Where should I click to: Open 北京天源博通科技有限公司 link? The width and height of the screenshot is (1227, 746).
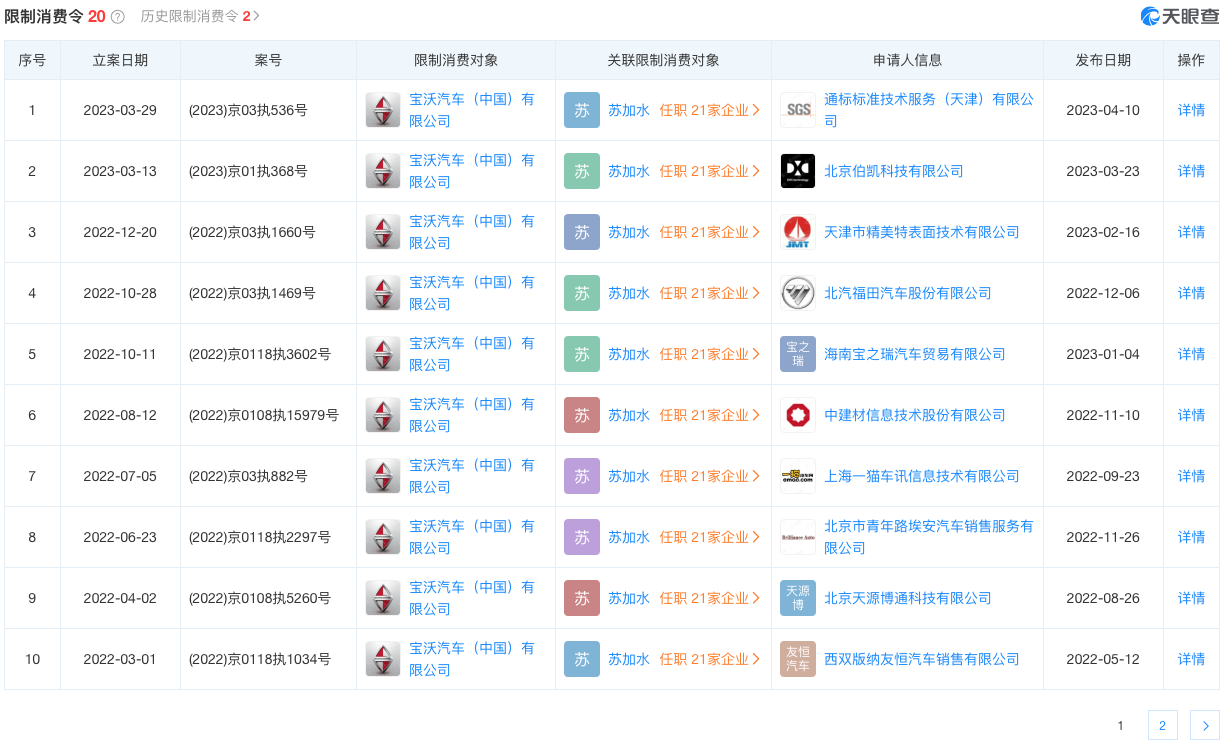(x=908, y=598)
